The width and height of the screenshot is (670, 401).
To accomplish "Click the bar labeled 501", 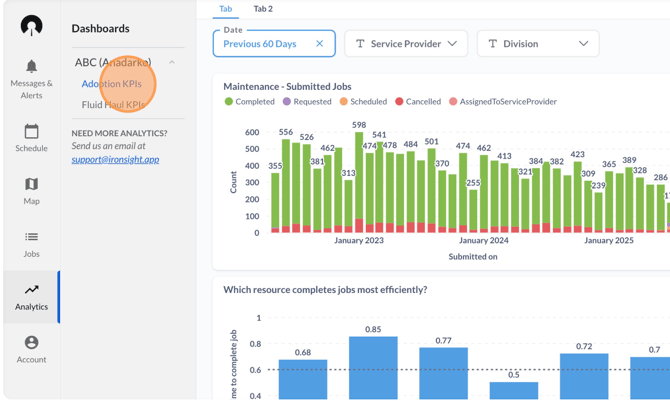I will [432, 190].
